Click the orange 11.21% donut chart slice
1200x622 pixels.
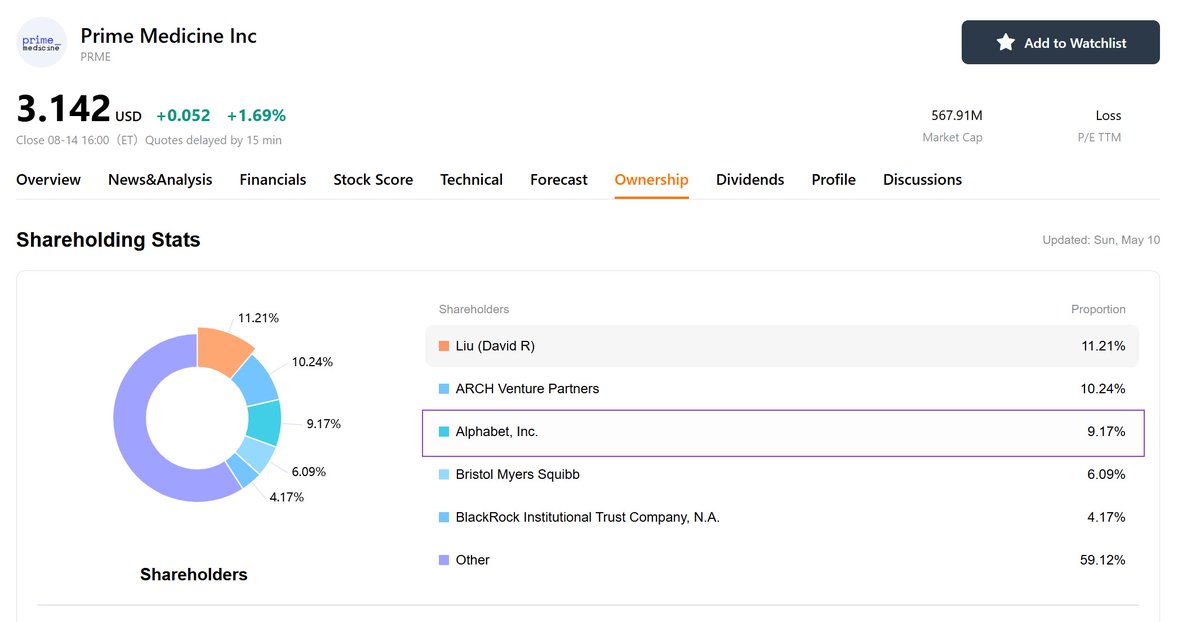pos(222,349)
